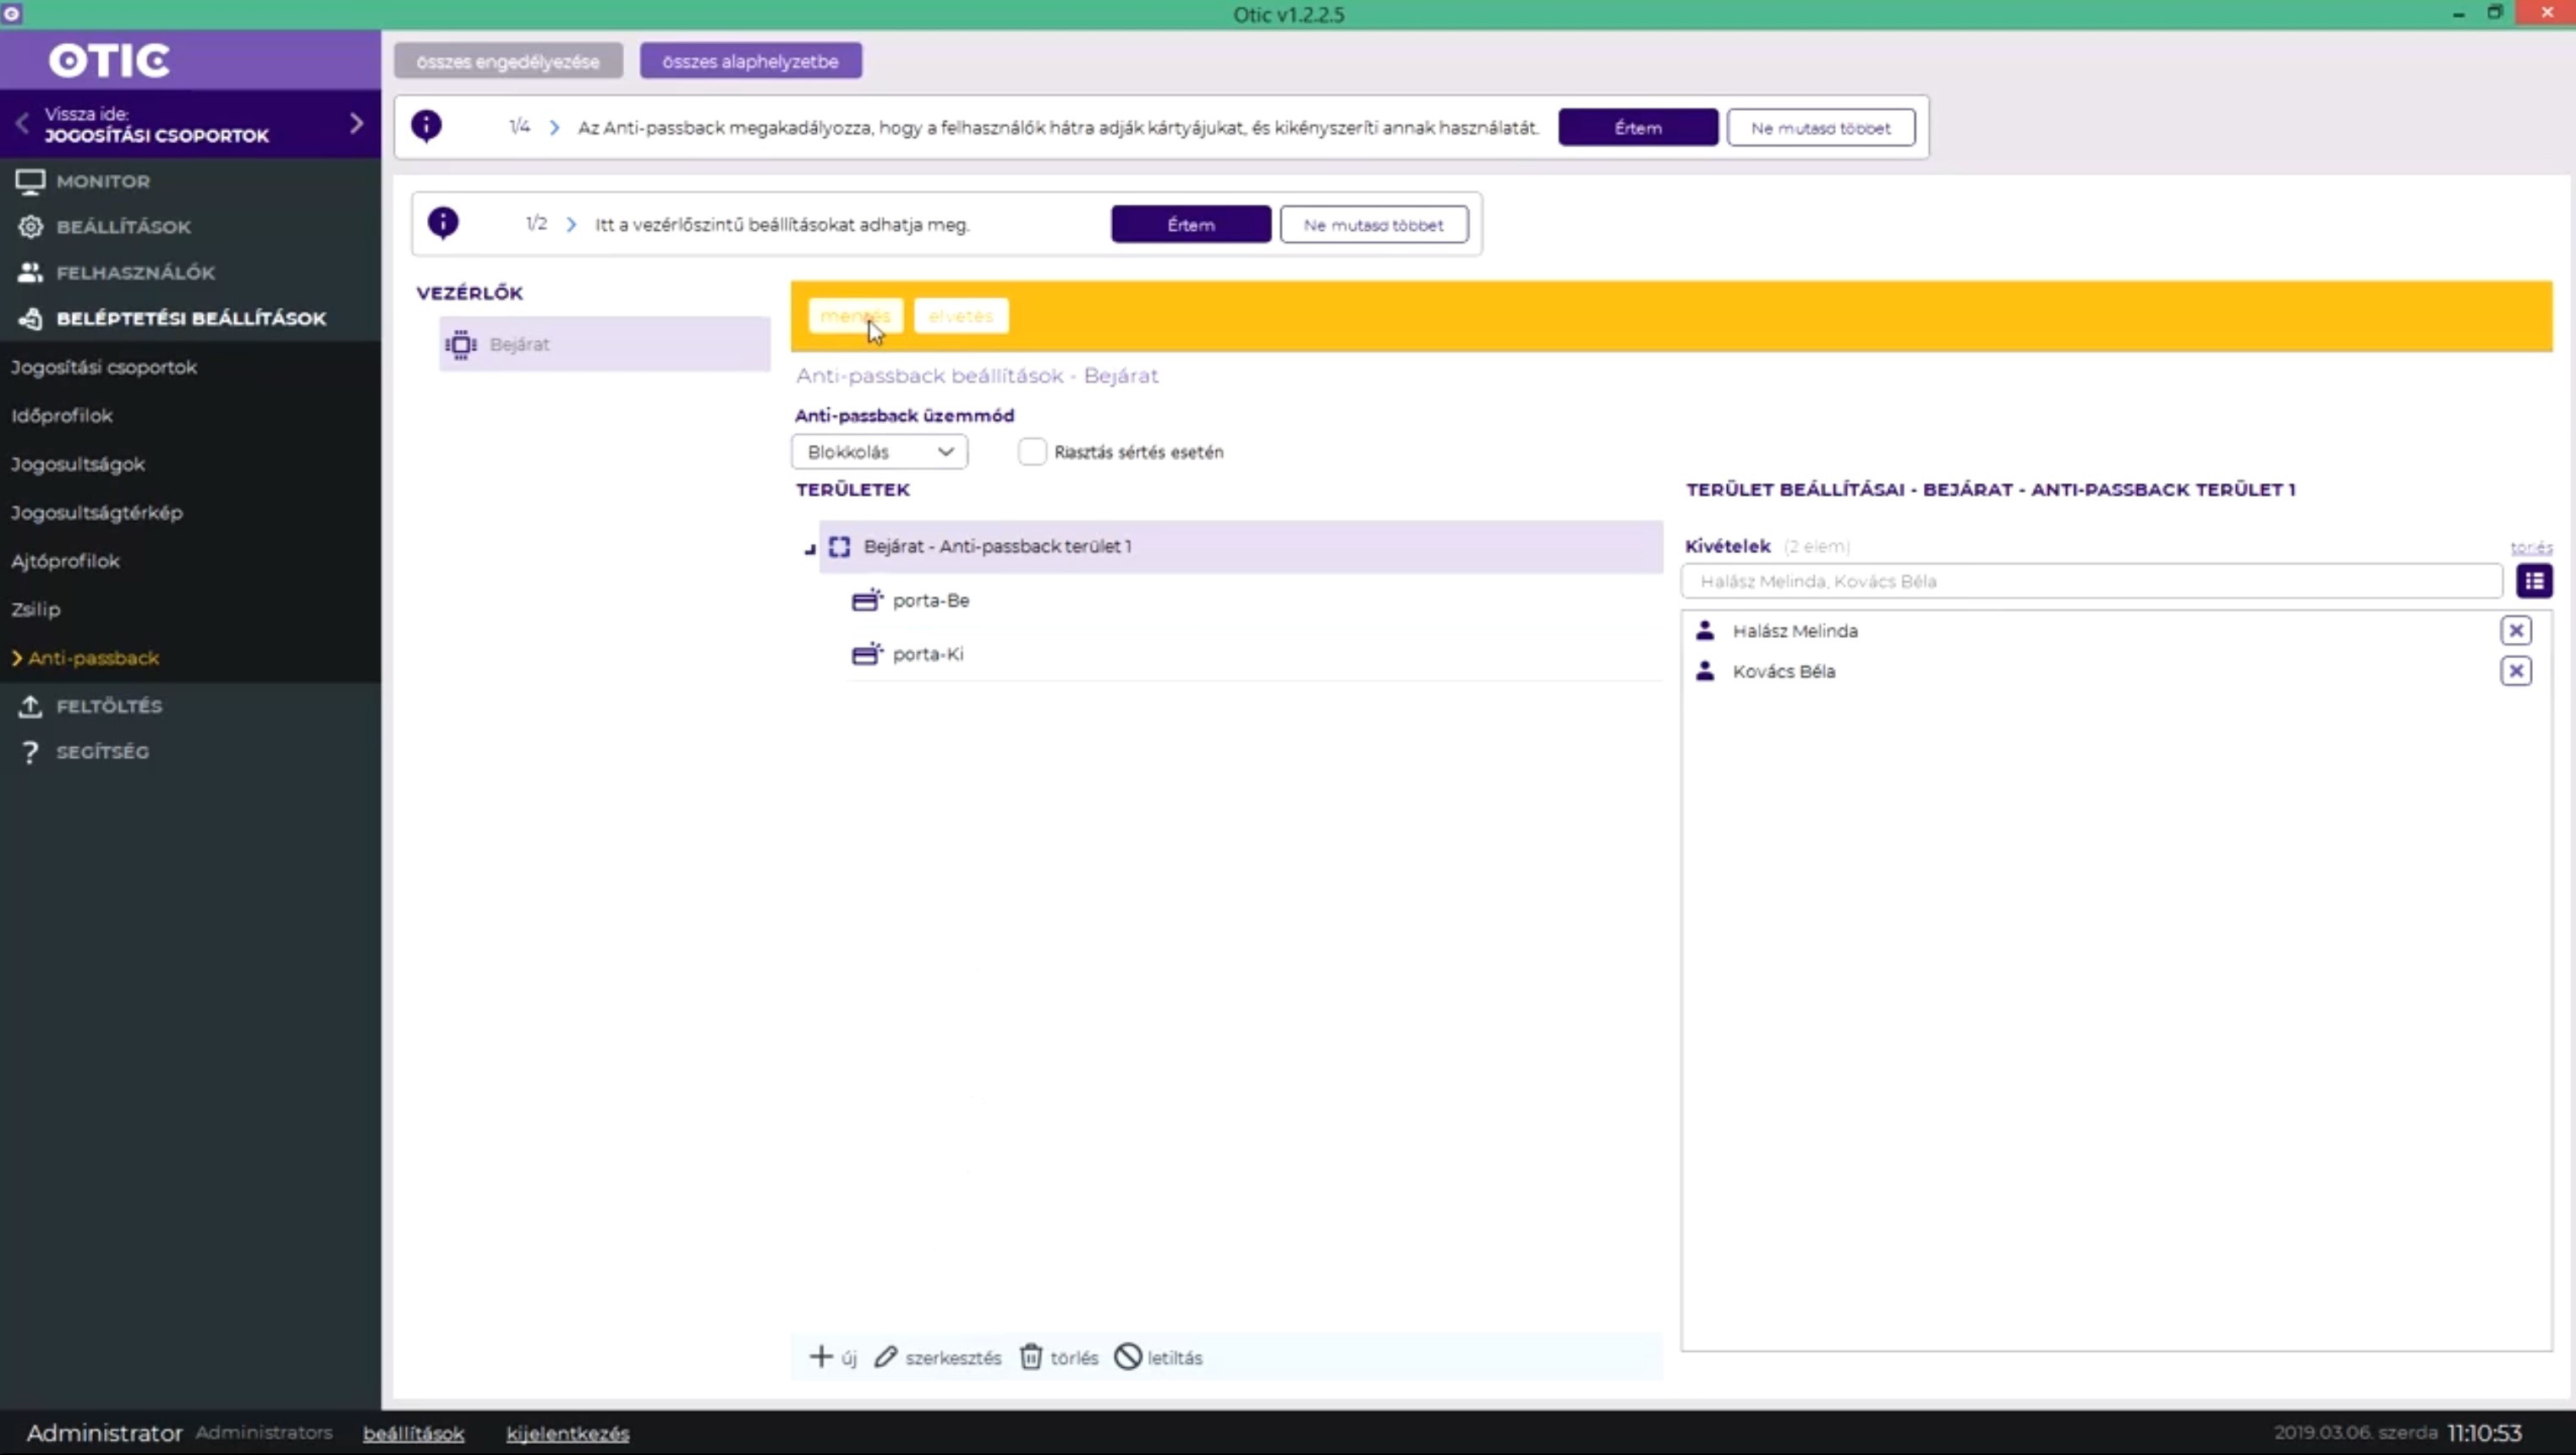Image resolution: width=2576 pixels, height=1455 pixels.
Task: Click the list icon beside Kivételek field
Action: (x=2533, y=581)
